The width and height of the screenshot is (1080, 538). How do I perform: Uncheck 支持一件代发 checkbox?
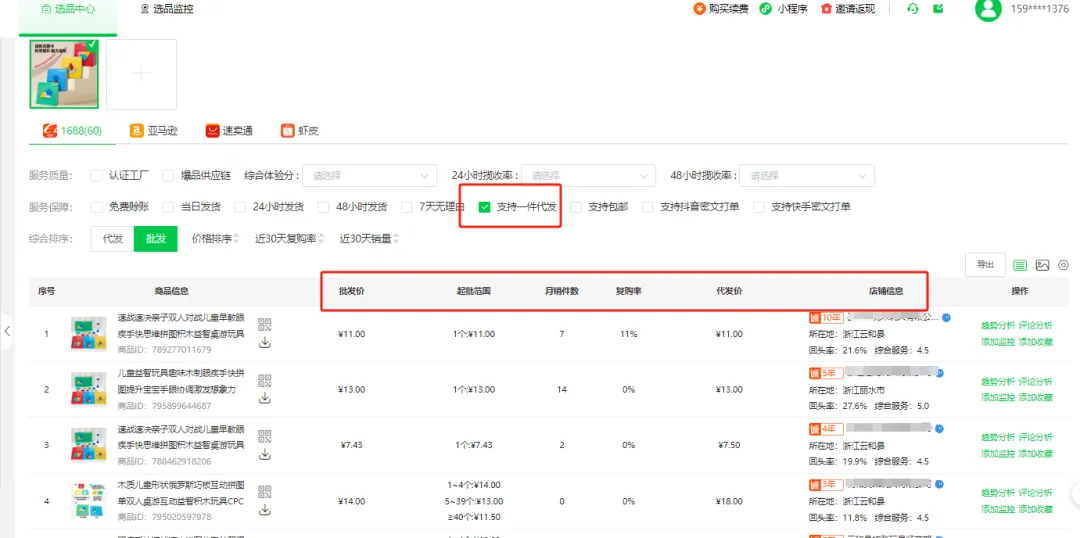[485, 207]
